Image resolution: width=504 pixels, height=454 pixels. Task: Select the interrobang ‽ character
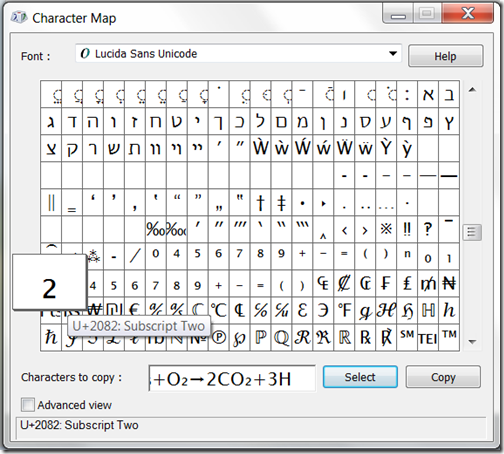[x=428, y=229]
